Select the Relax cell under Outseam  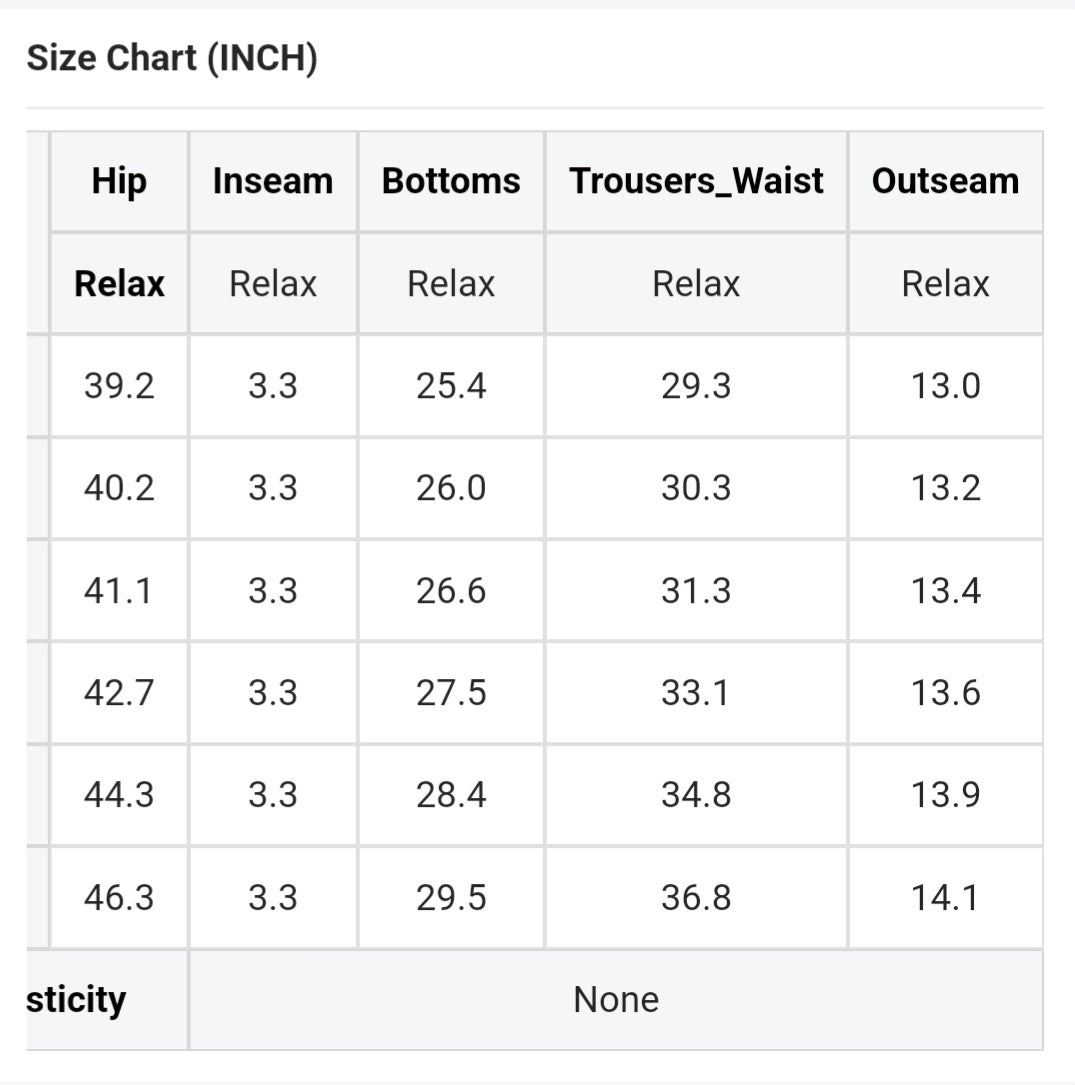(945, 284)
